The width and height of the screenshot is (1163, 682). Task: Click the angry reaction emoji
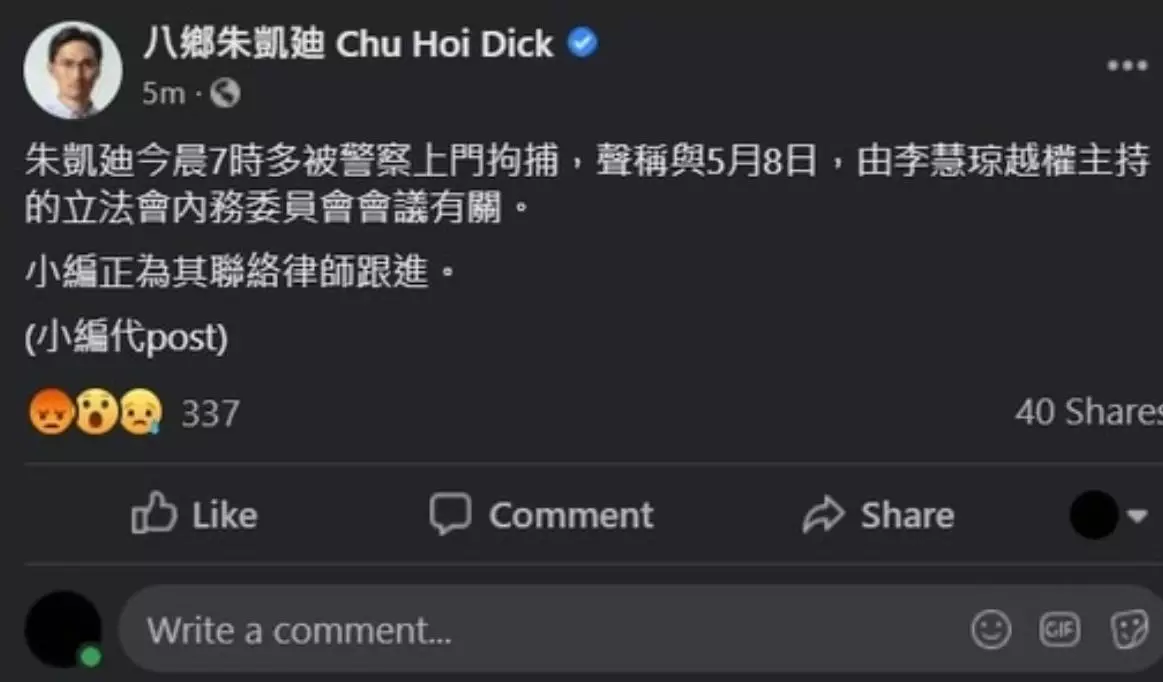tap(52, 412)
